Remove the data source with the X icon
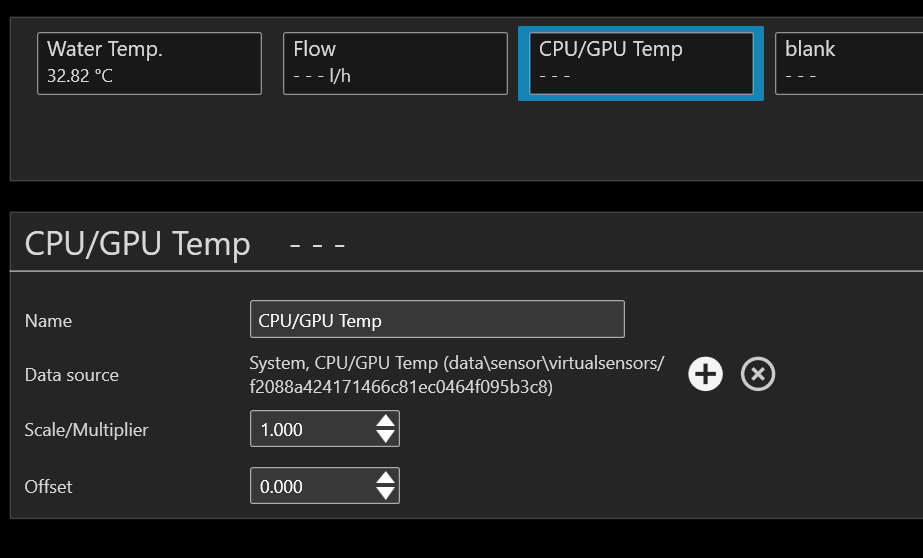Image resolution: width=923 pixels, height=558 pixels. (758, 374)
